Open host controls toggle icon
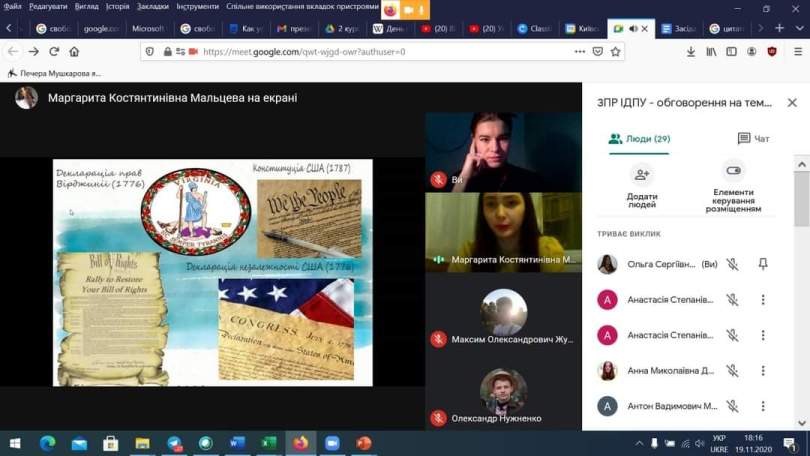The image size is (810, 456). [734, 170]
